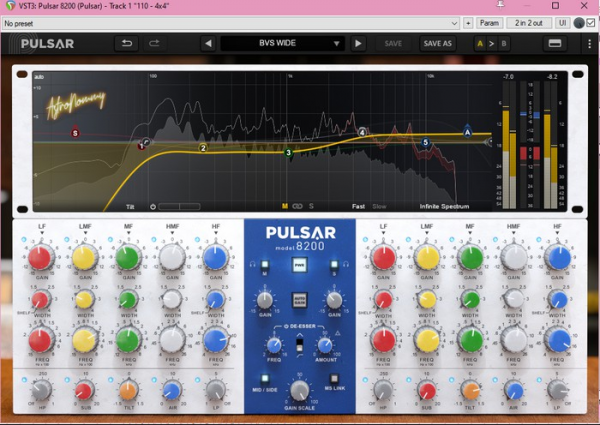Screen dimensions: 600x425
Task: Select the blue A air node
Action: [x=467, y=132]
